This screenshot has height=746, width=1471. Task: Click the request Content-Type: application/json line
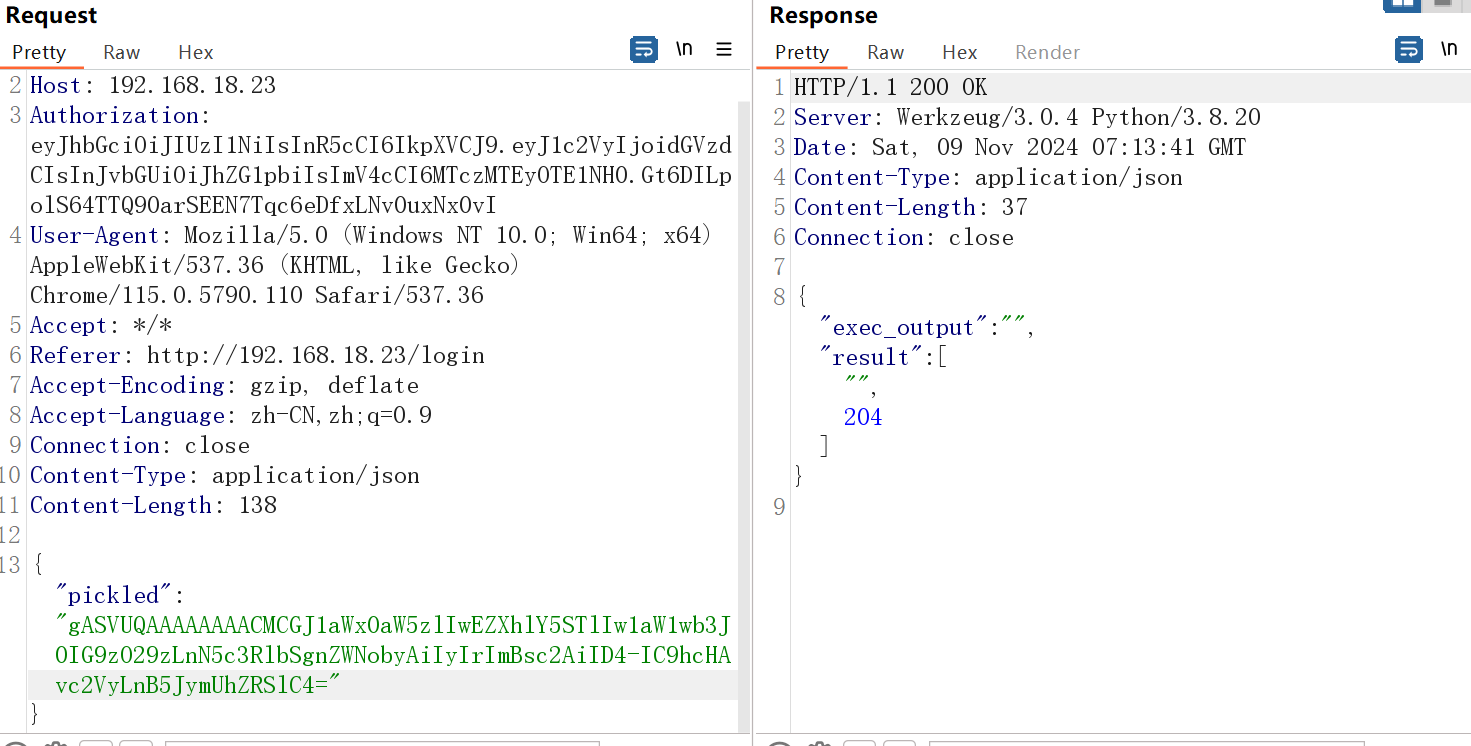point(225,475)
